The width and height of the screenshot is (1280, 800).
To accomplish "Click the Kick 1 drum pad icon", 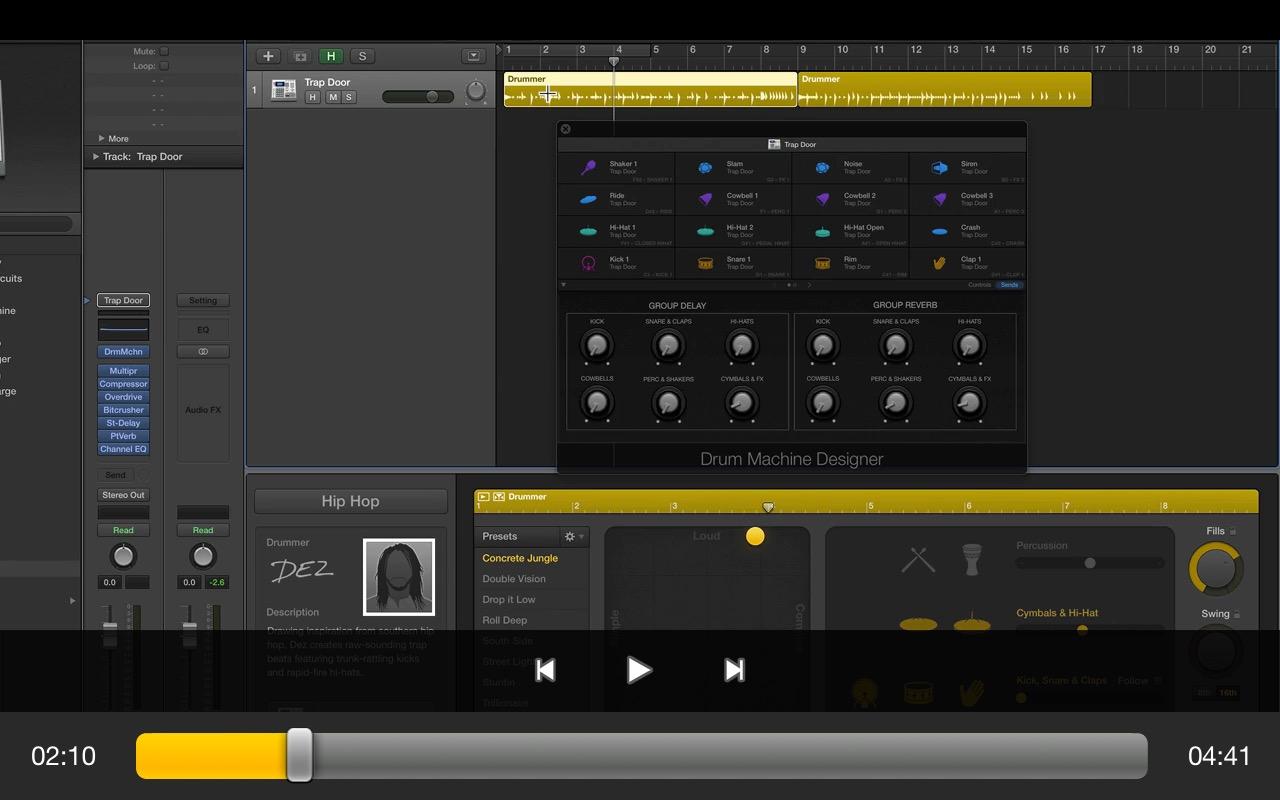I will pyautogui.click(x=589, y=263).
